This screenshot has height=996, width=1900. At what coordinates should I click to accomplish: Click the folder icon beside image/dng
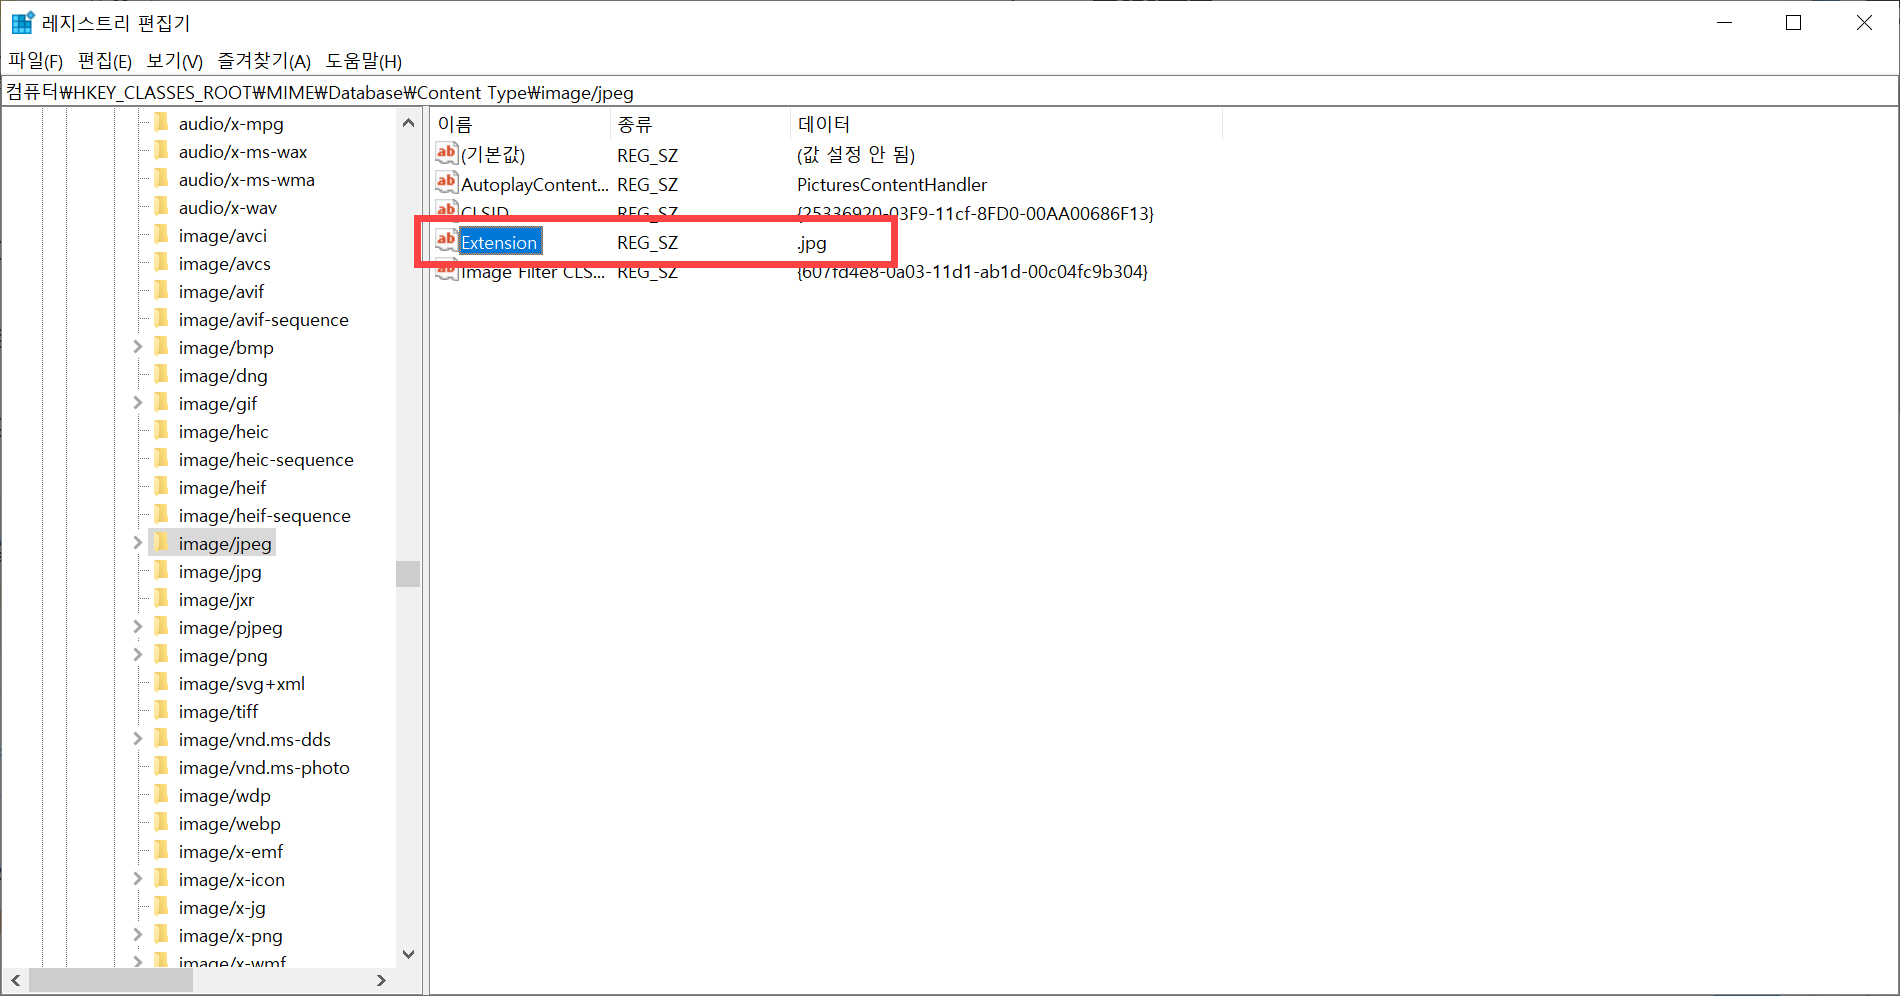tap(161, 375)
